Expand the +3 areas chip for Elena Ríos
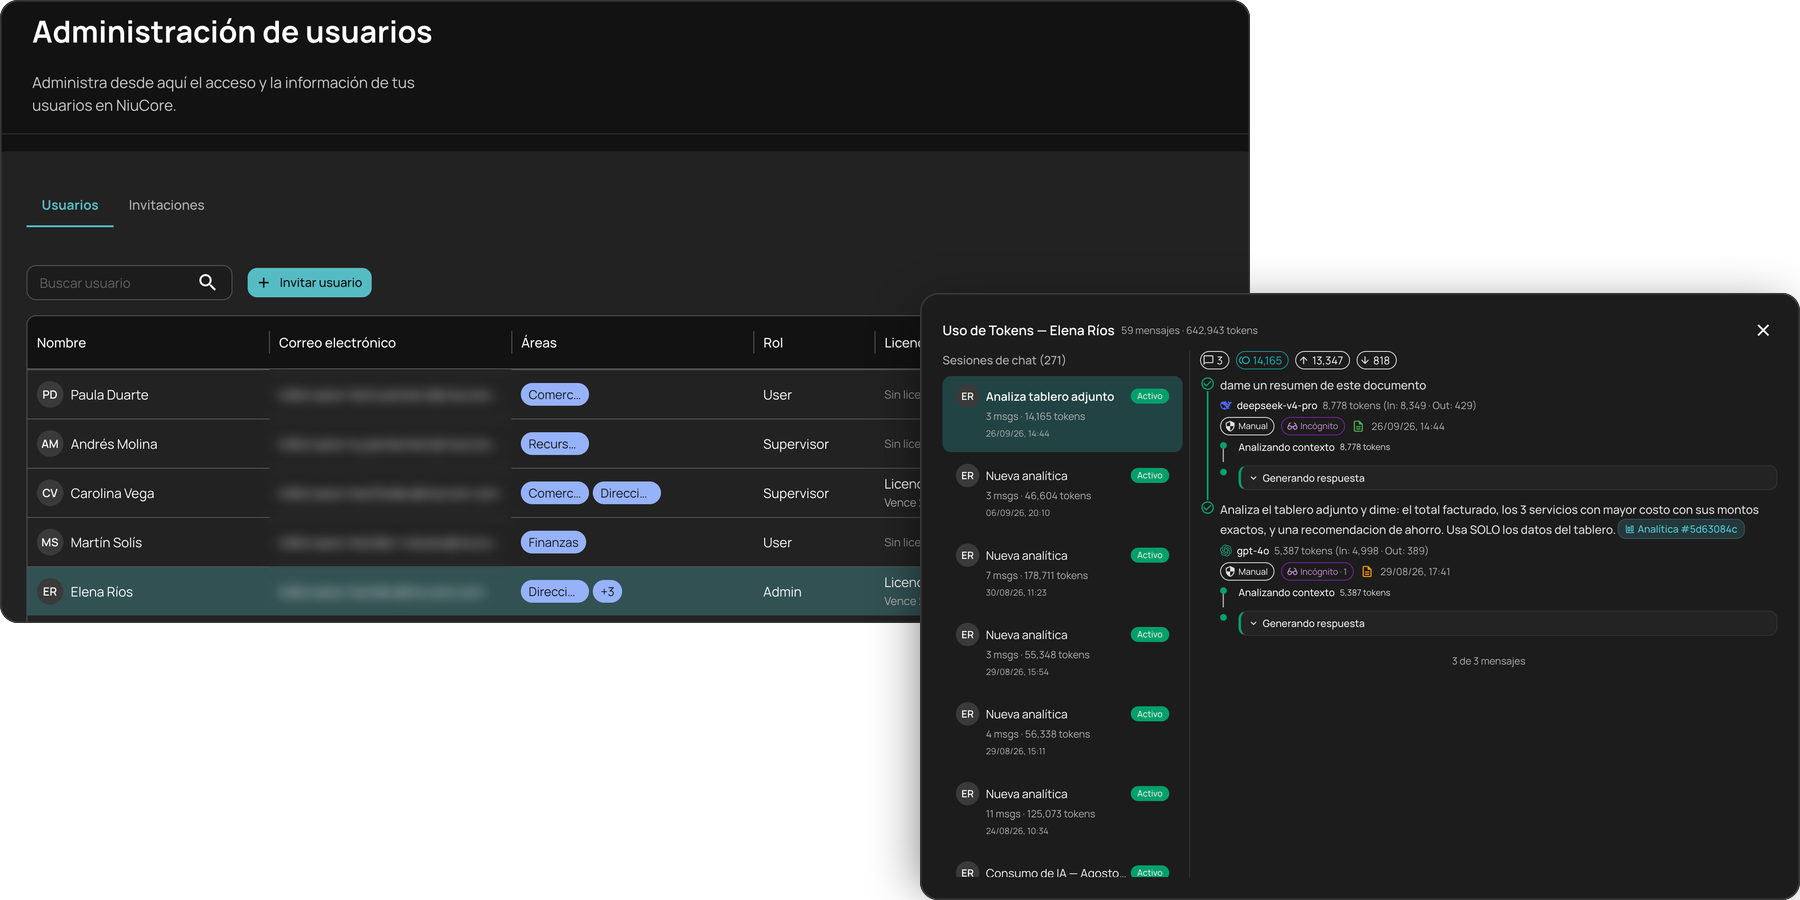 point(607,592)
